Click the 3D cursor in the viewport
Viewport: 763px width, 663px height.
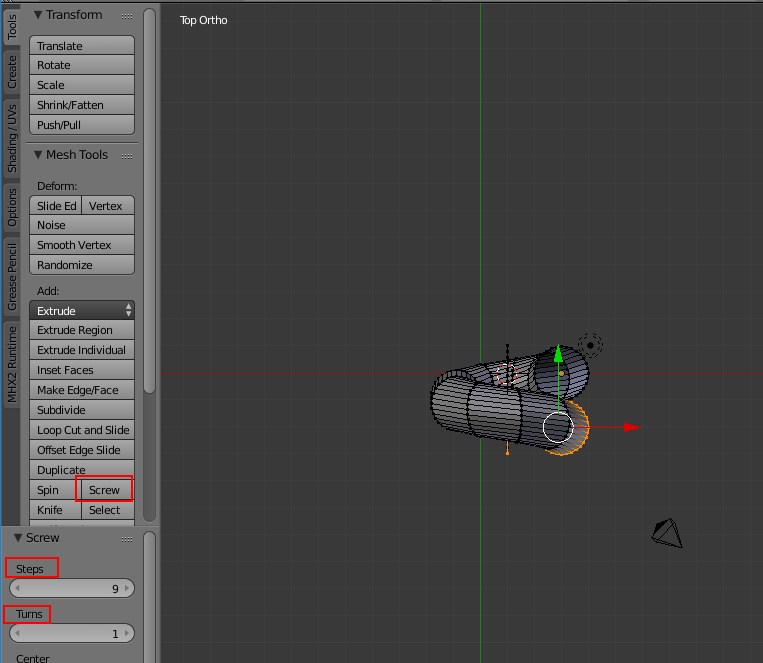(x=507, y=375)
